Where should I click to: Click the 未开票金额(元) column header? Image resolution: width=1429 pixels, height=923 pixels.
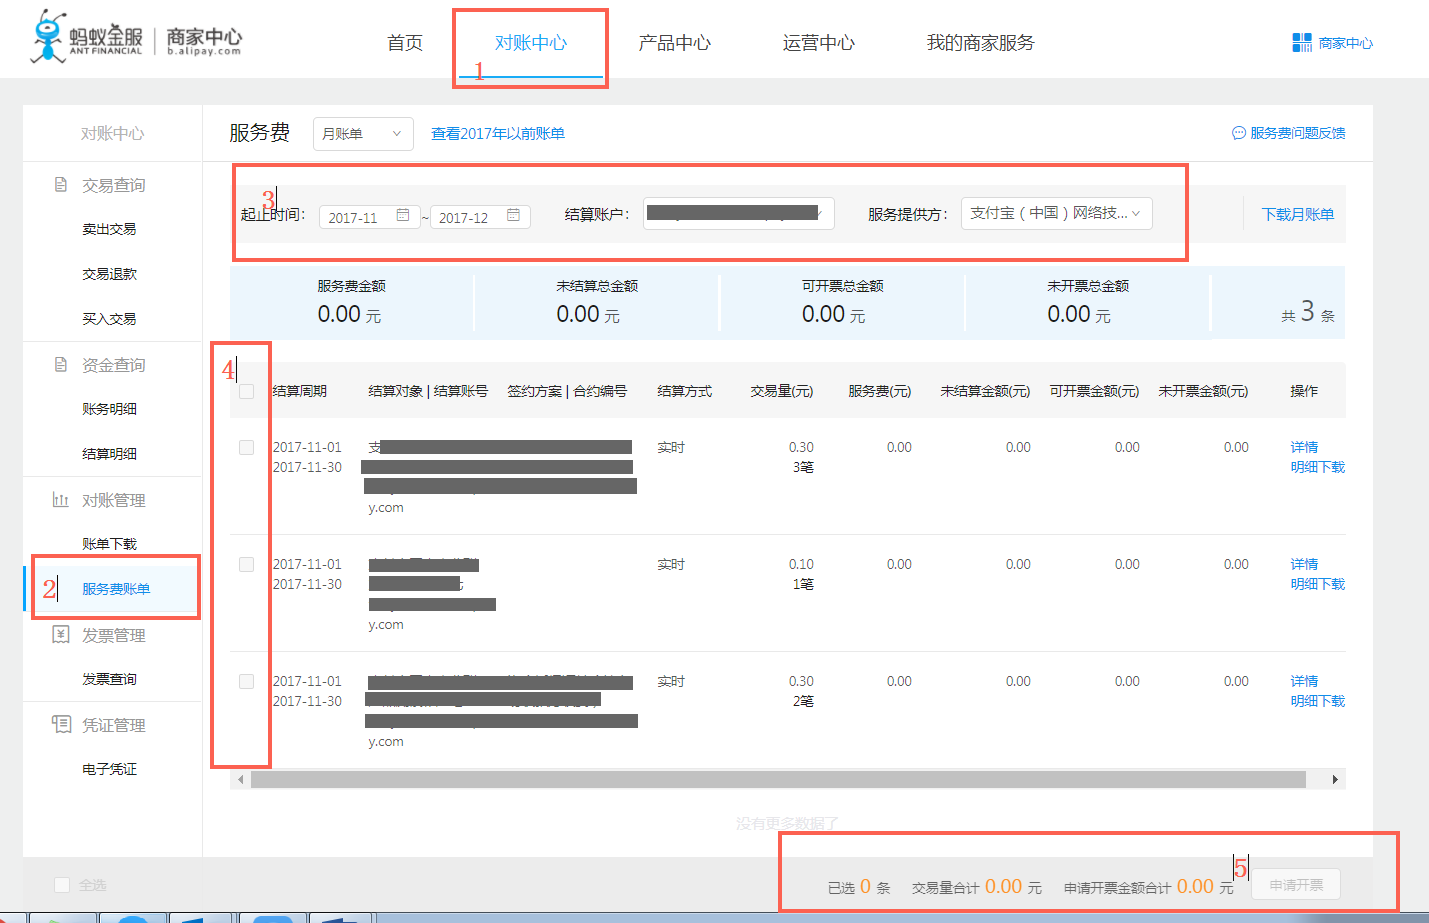click(x=1203, y=391)
